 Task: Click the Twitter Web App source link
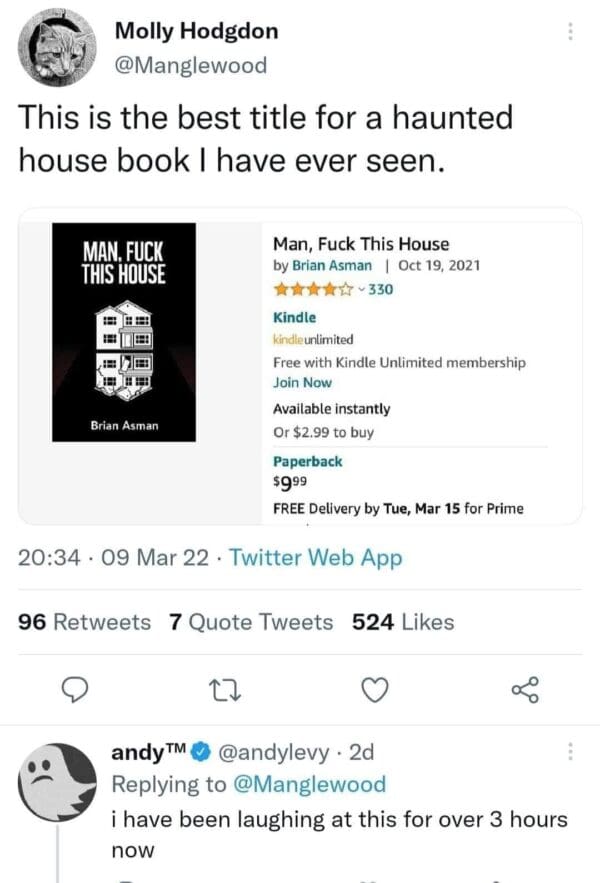coord(316,558)
